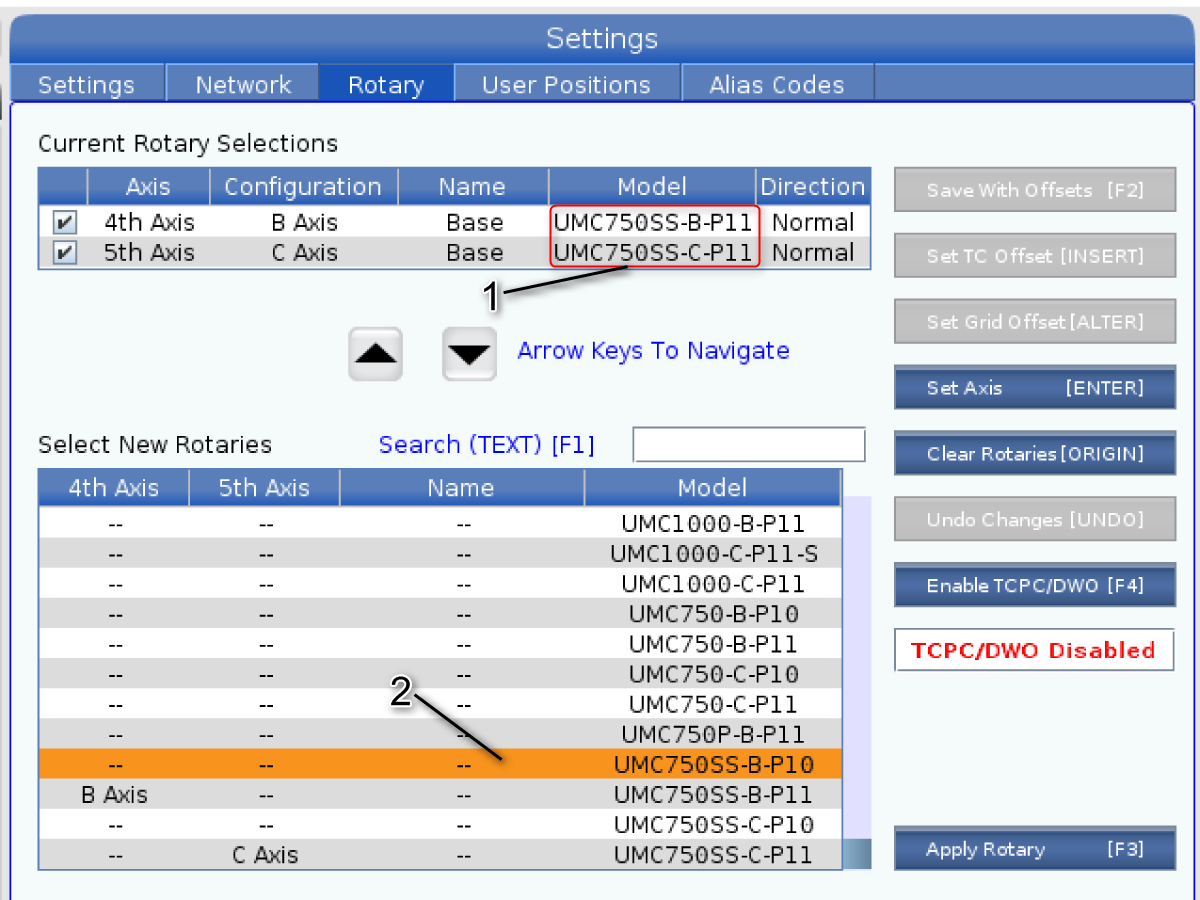Click Save With Offsets [F2] button
The width and height of the screenshot is (1200, 900).
click(1035, 190)
